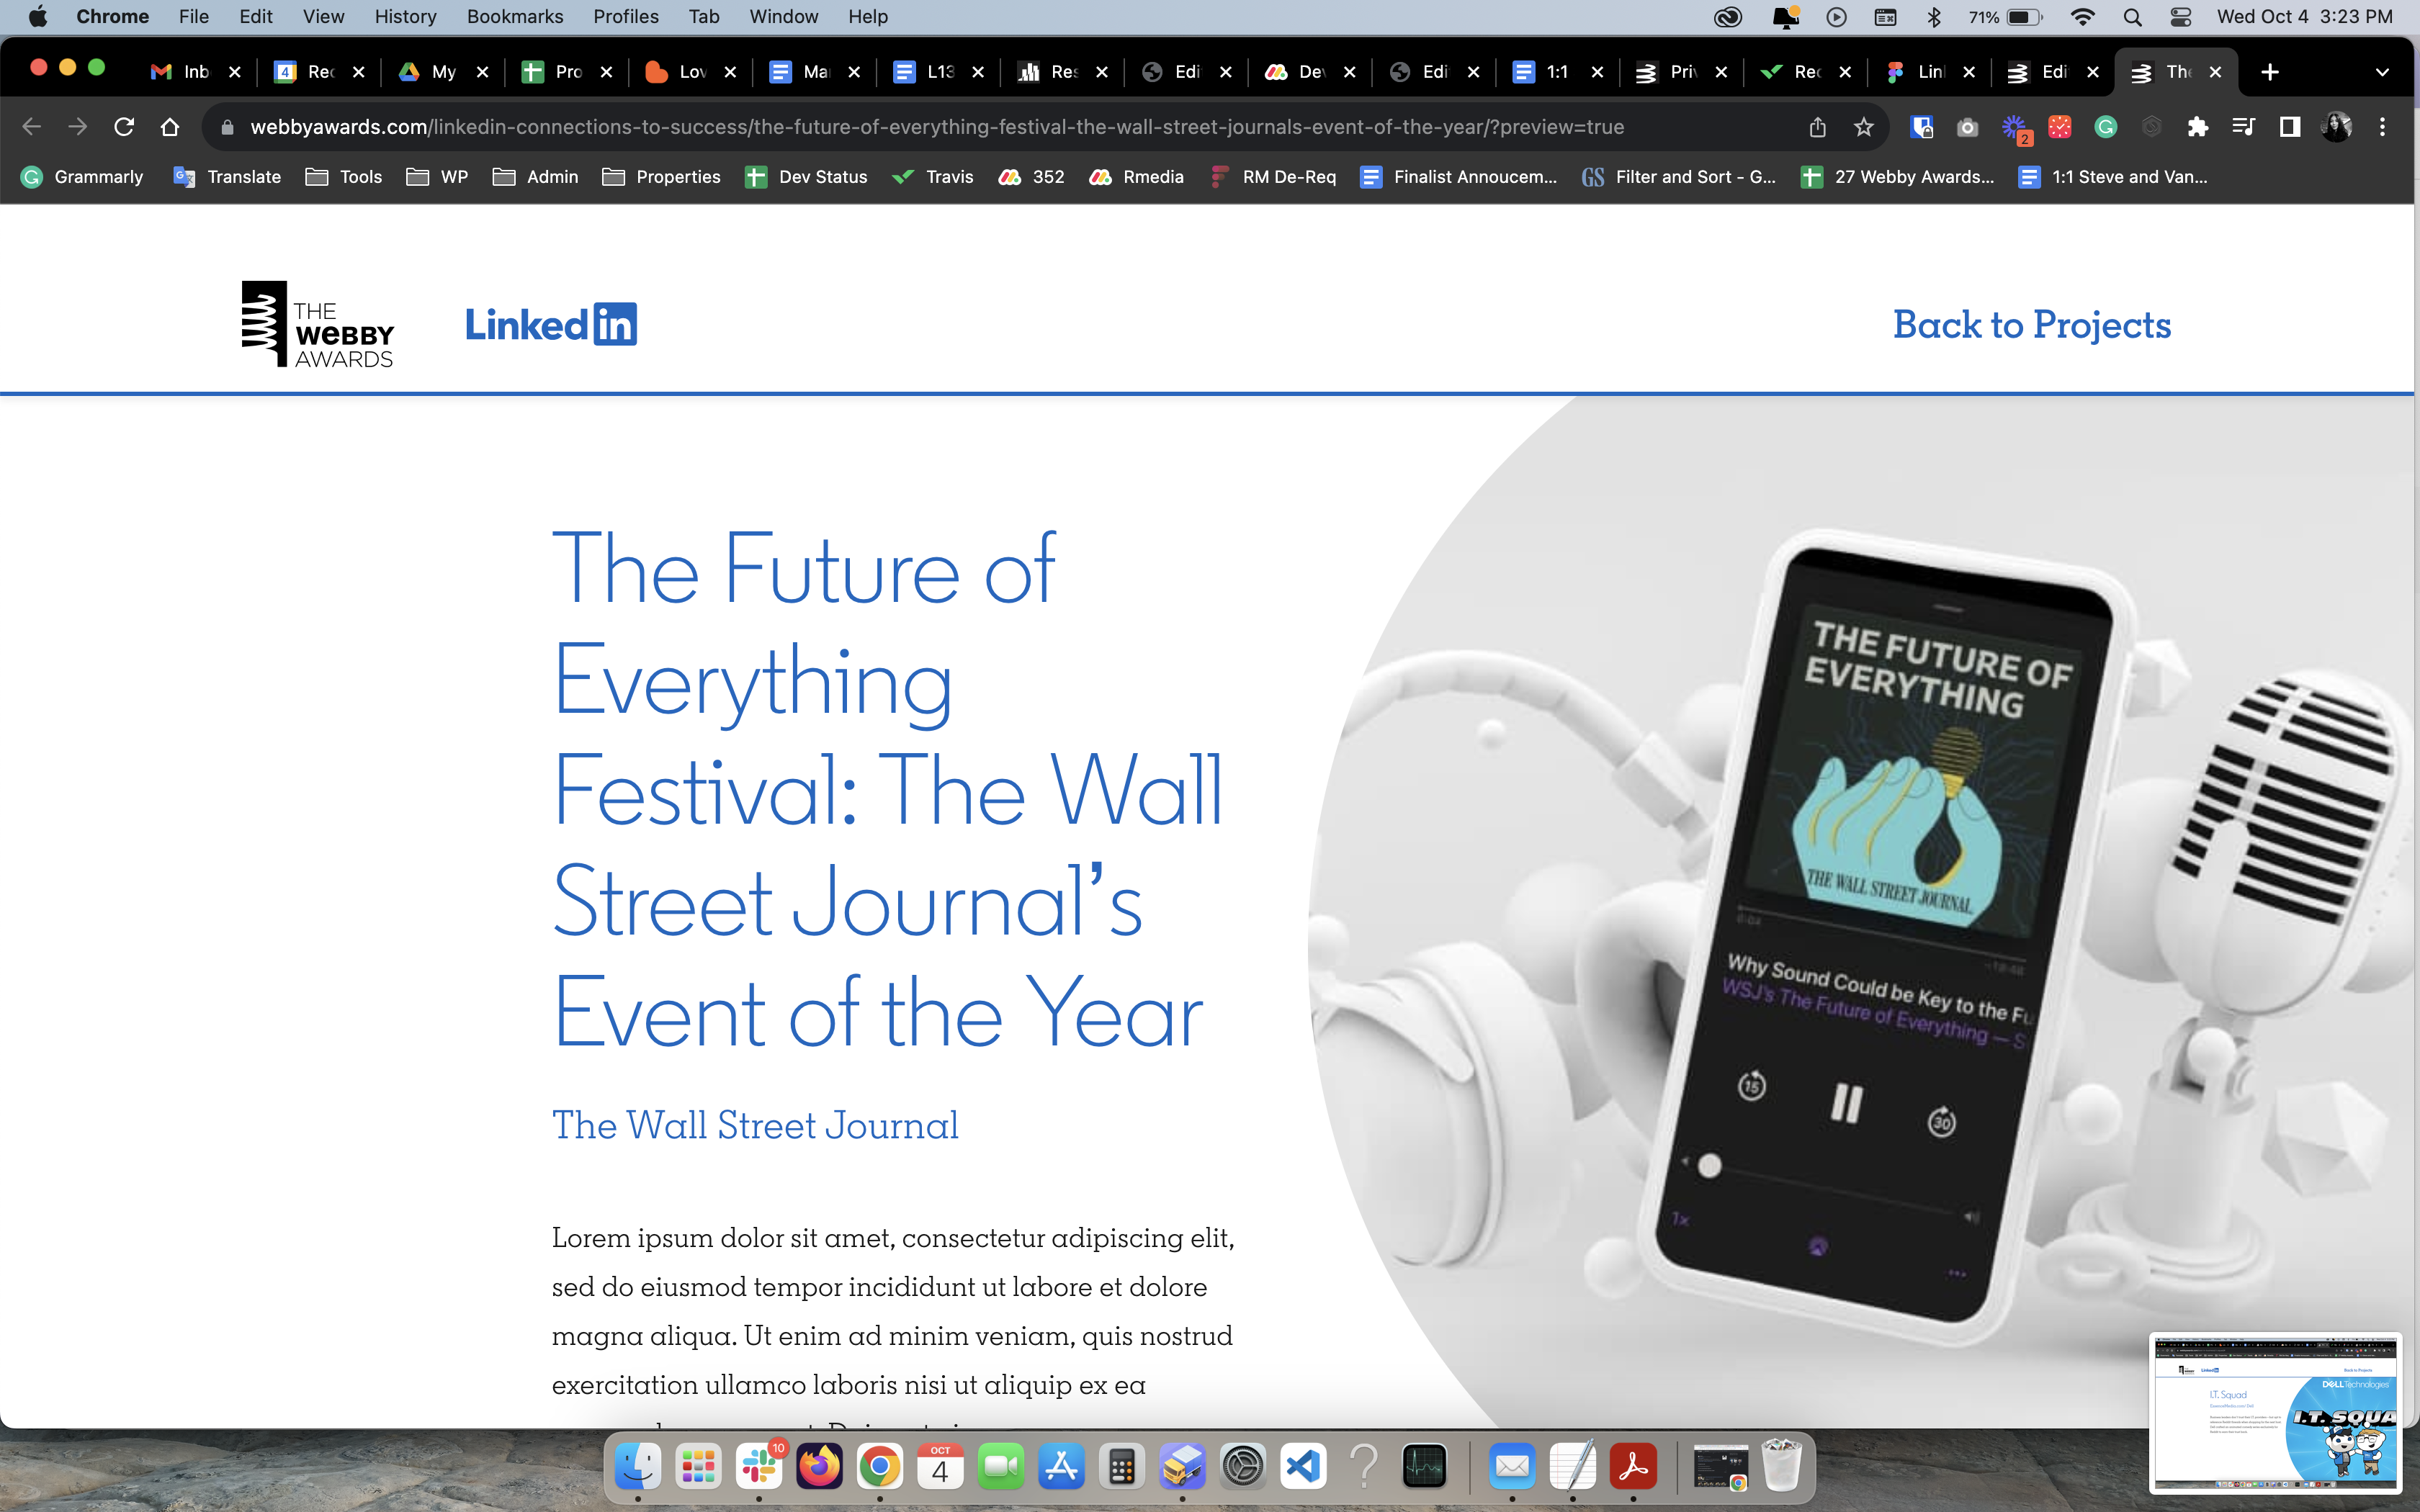Click the LinkedIn logo on the page
This screenshot has height=1512, width=2420.
pyautogui.click(x=551, y=324)
